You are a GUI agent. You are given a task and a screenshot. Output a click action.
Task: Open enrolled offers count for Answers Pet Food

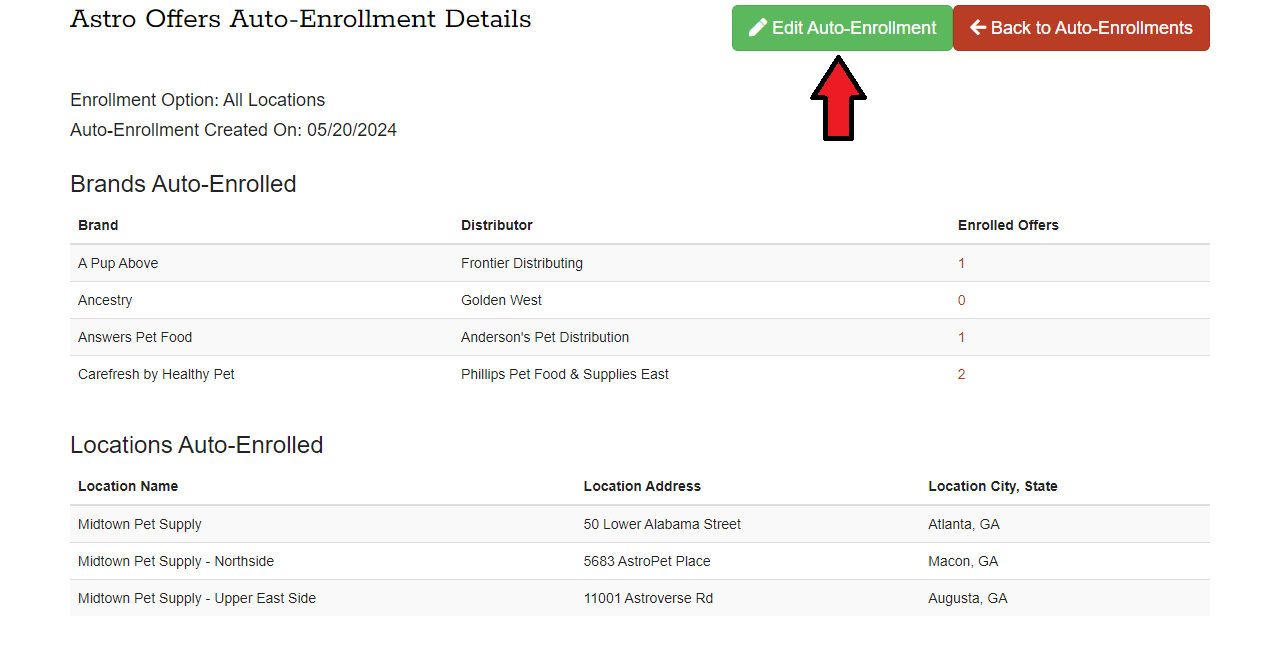click(961, 337)
